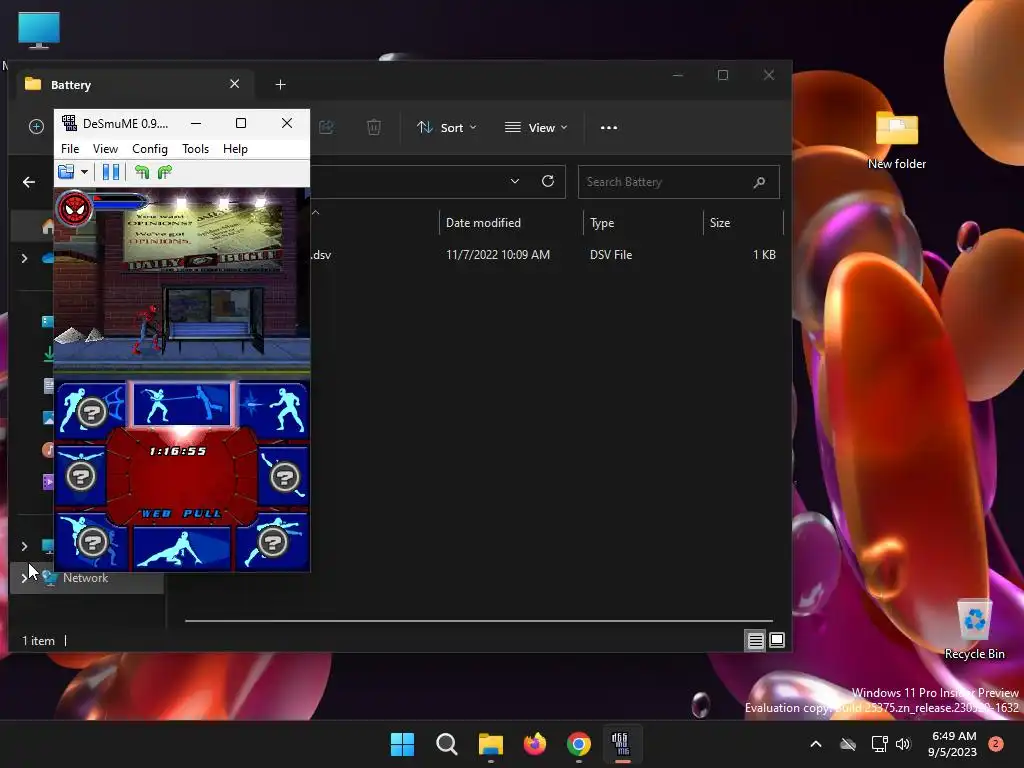
Task: Refresh the Battery folder
Action: [548, 181]
